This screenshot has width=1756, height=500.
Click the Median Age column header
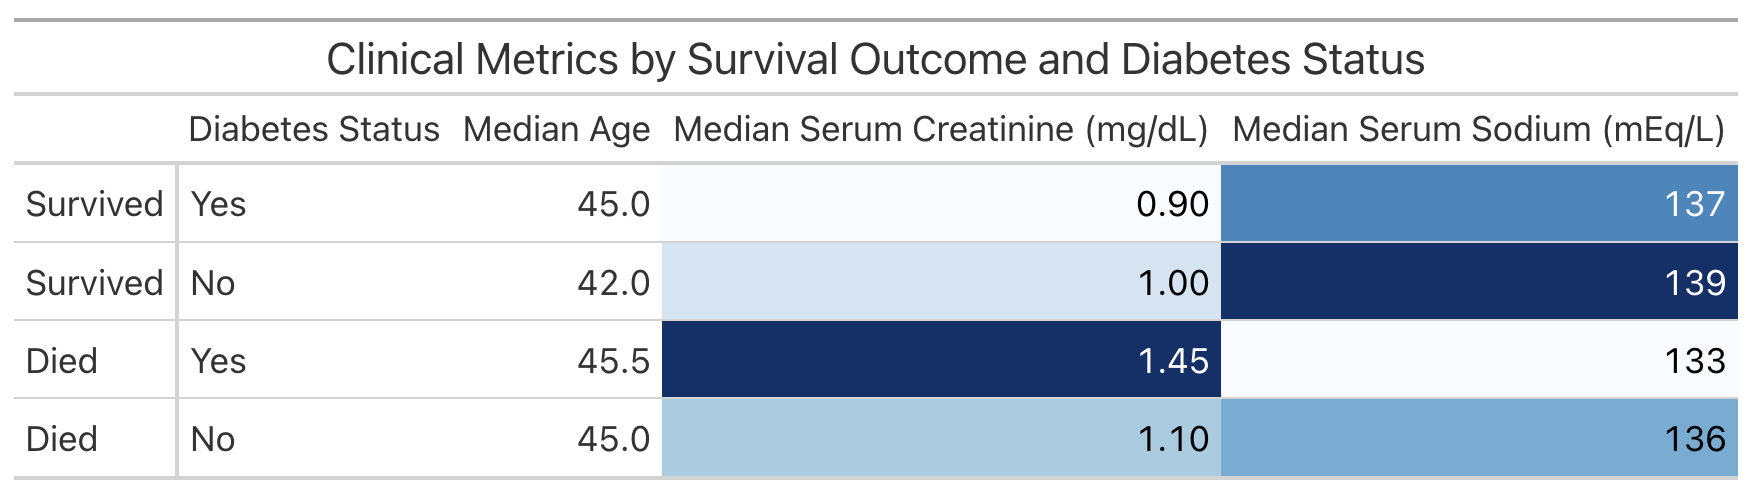(x=556, y=130)
